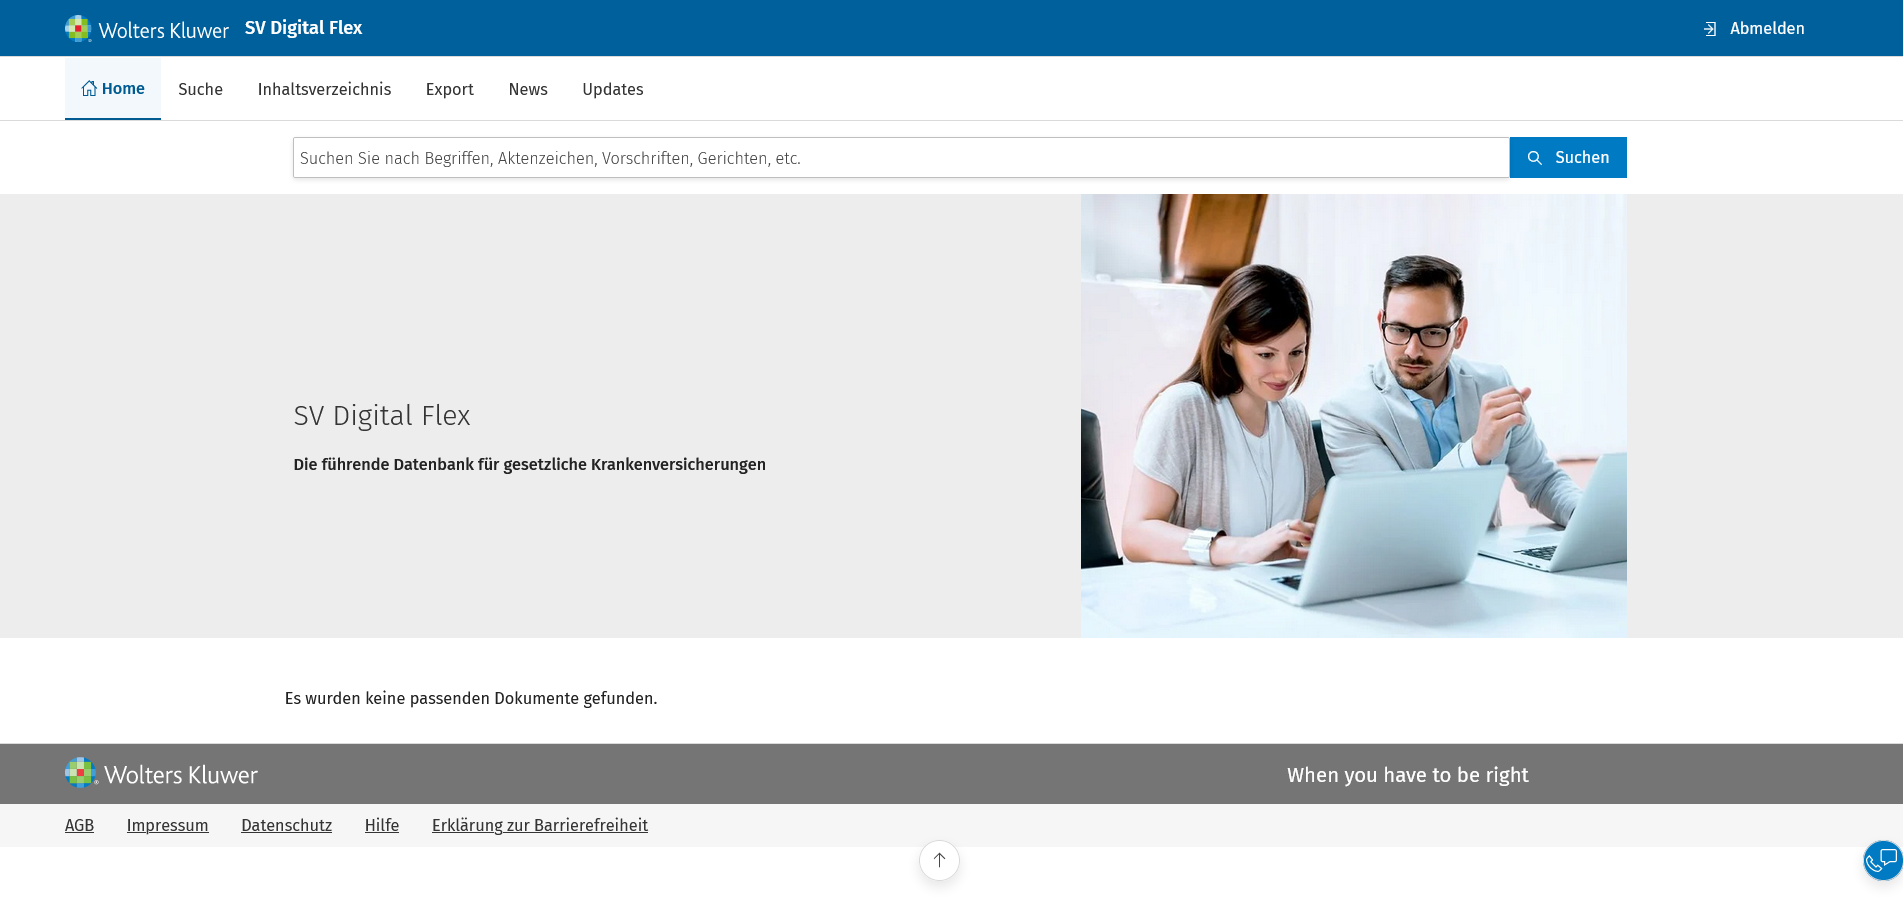
Task: Focus the search input field
Action: (x=900, y=158)
